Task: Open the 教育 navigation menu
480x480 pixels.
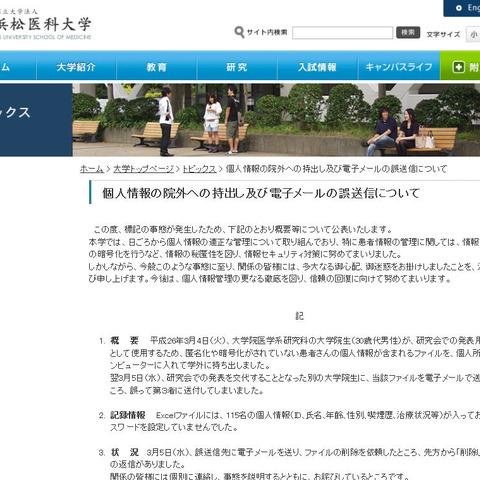Action: click(156, 67)
